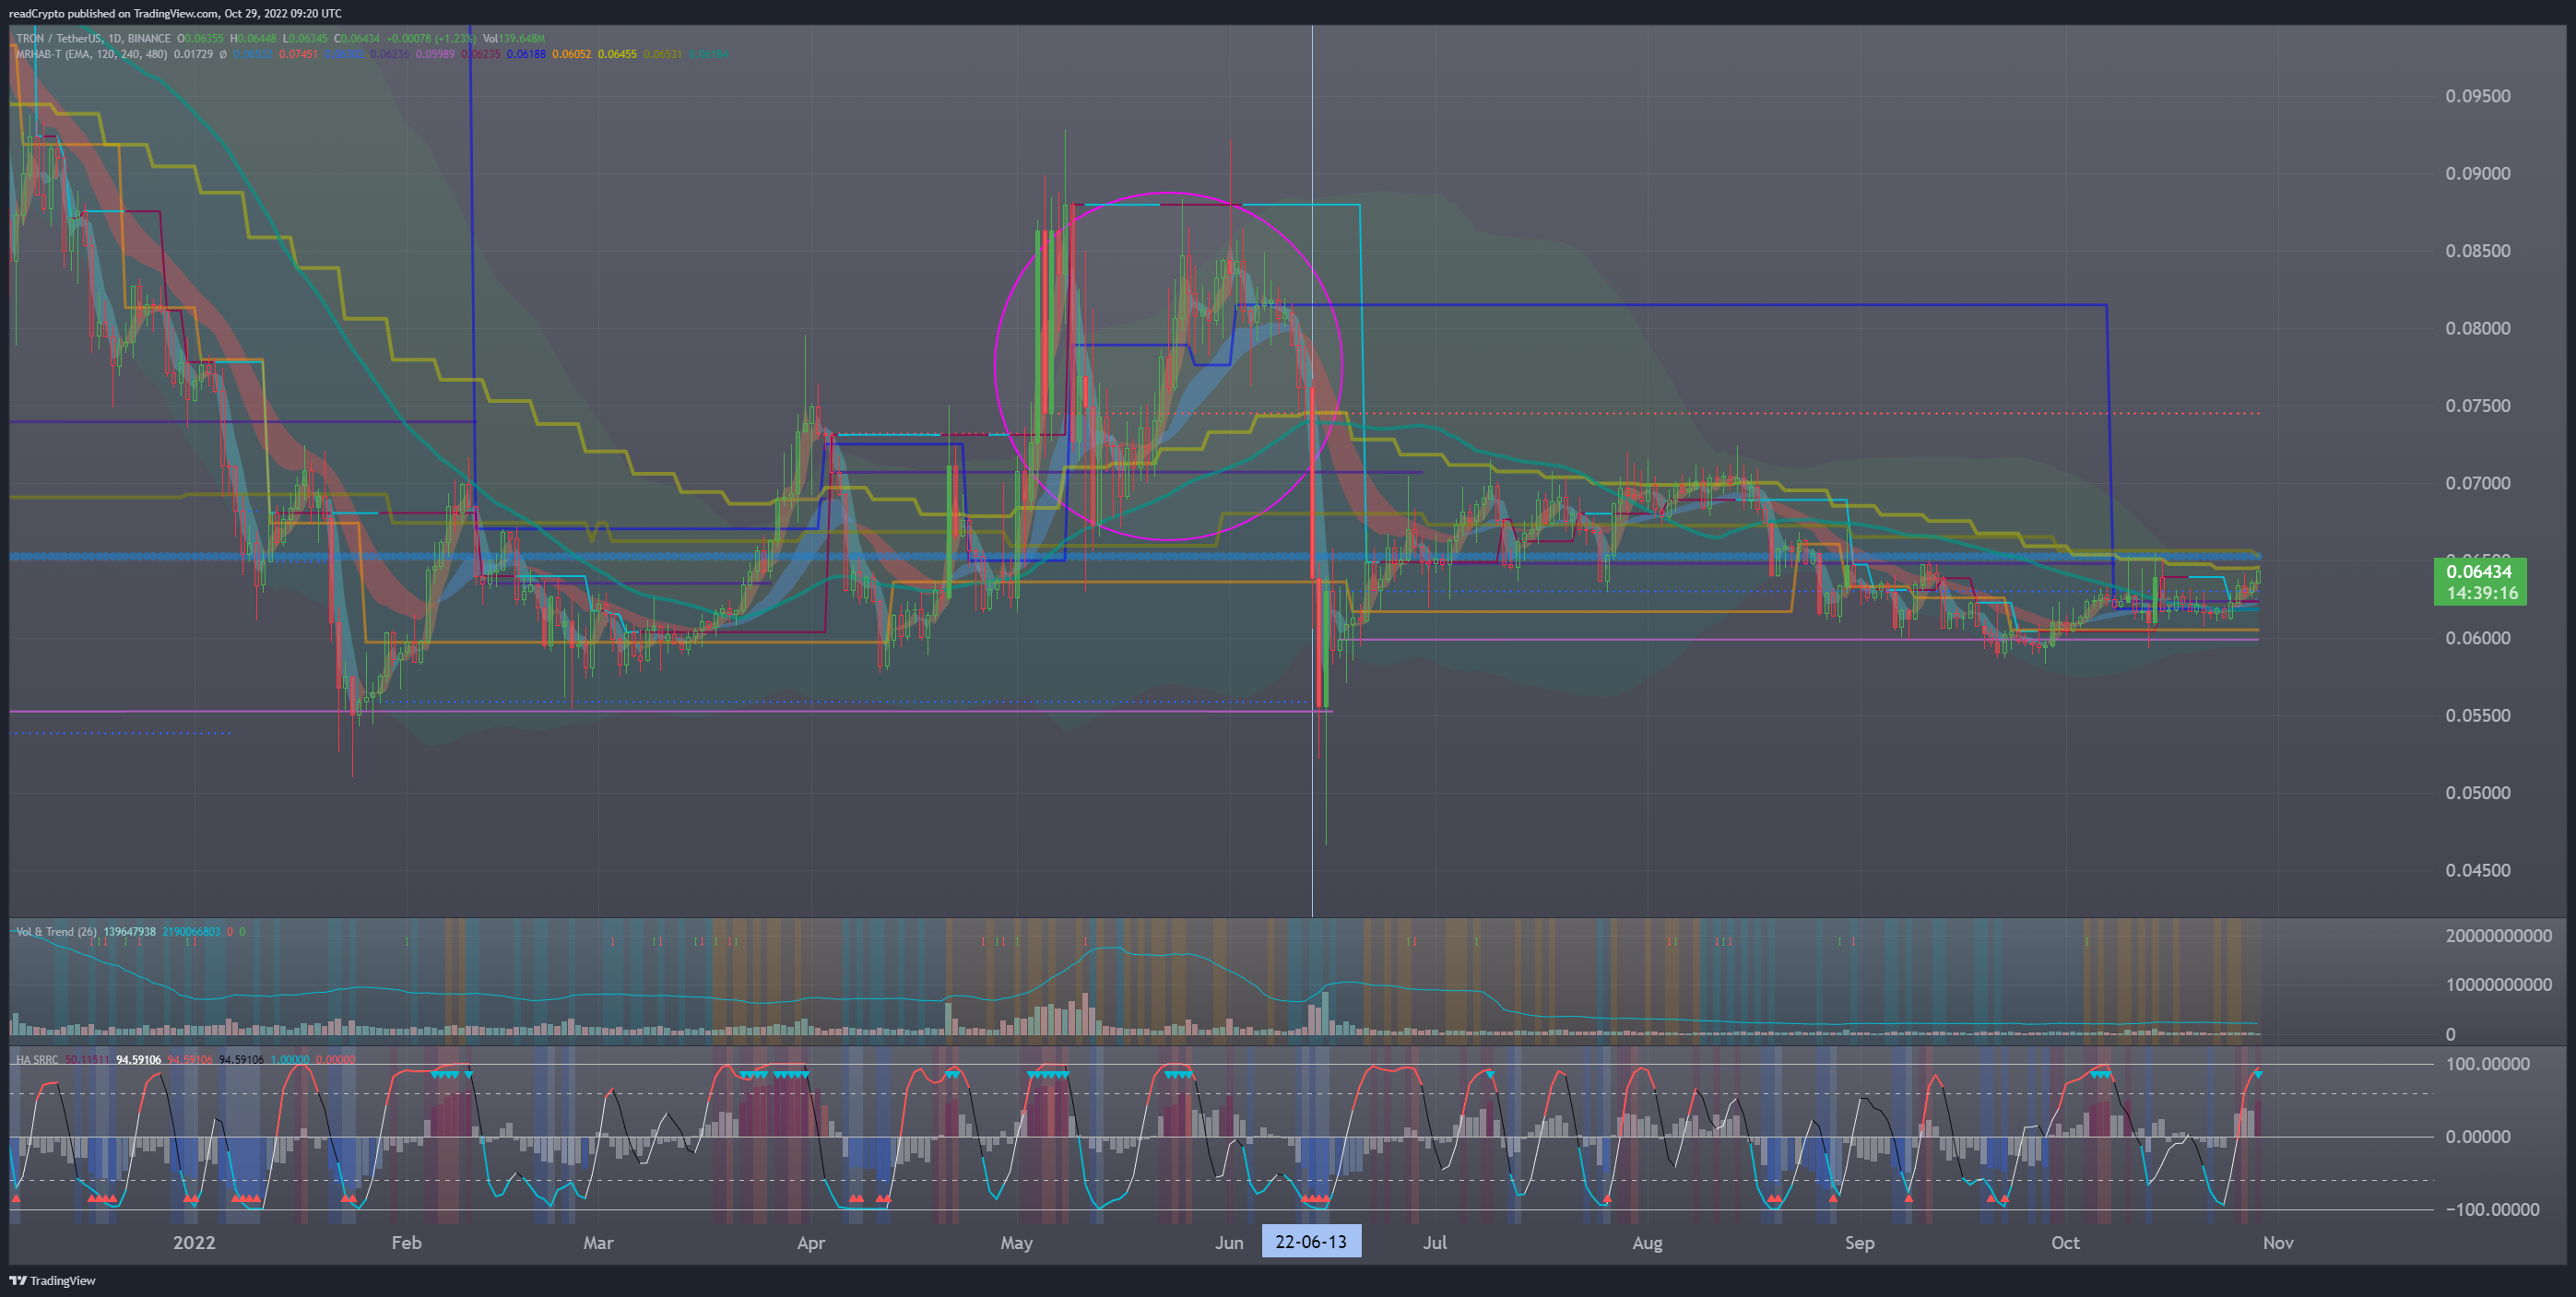Viewport: 2576px width, 1297px height.
Task: Click the 0.06302 MRHAB-T value
Action: pyautogui.click(x=344, y=54)
